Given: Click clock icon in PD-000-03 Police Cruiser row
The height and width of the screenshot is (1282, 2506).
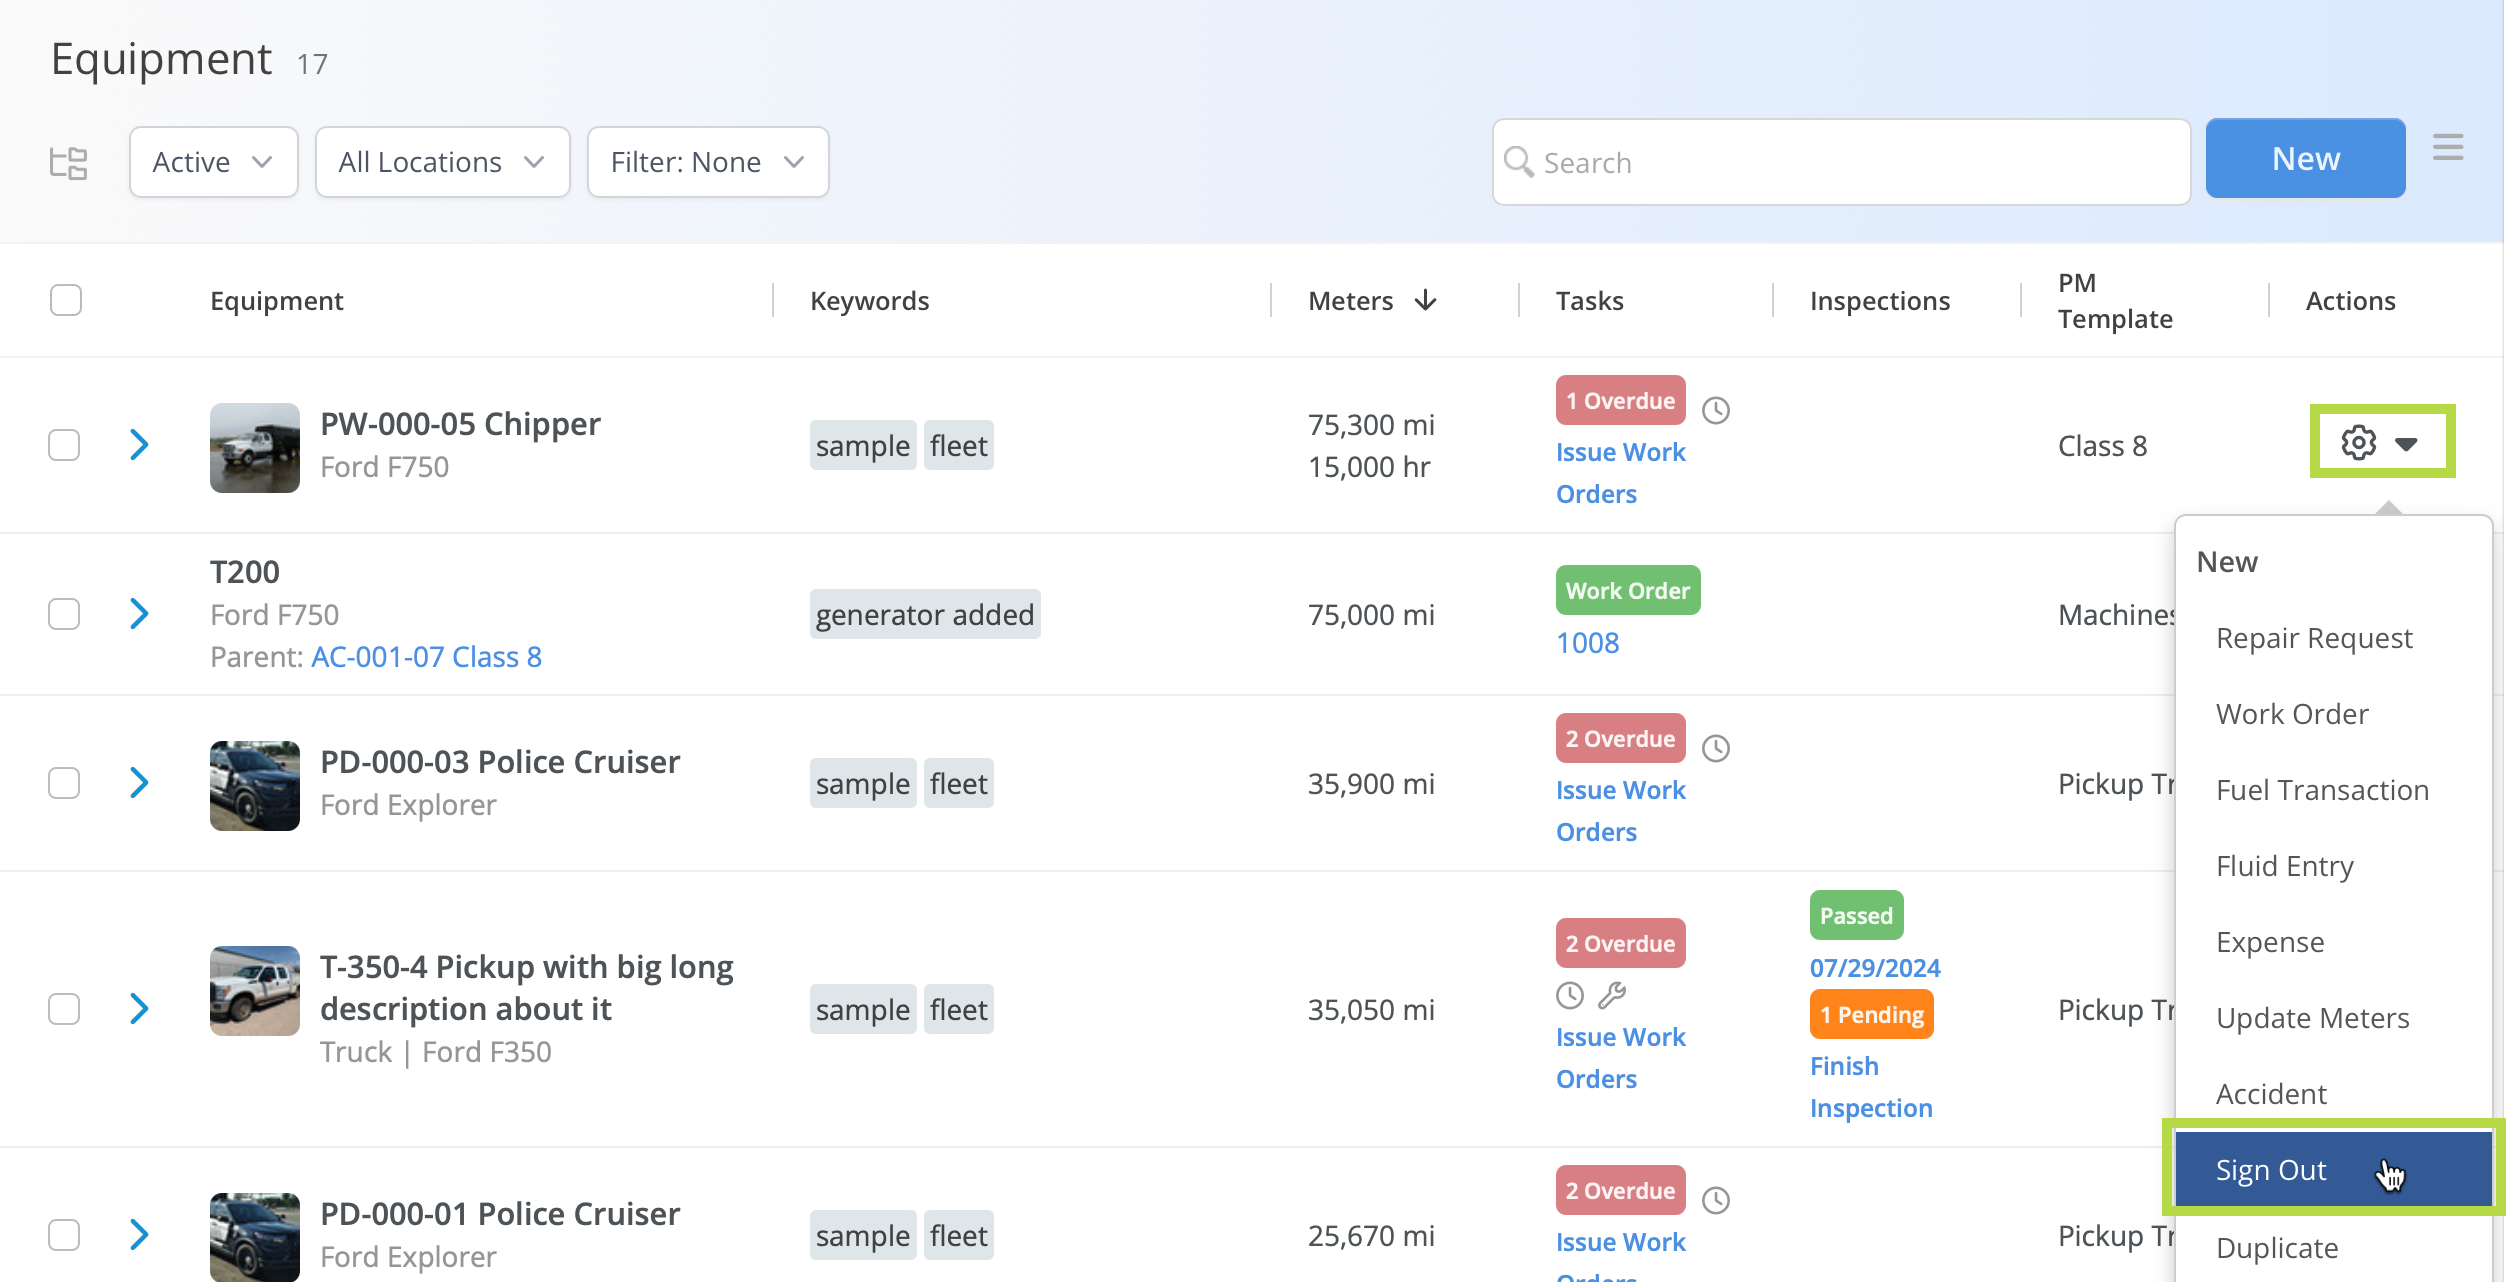Looking at the screenshot, I should point(1716,748).
